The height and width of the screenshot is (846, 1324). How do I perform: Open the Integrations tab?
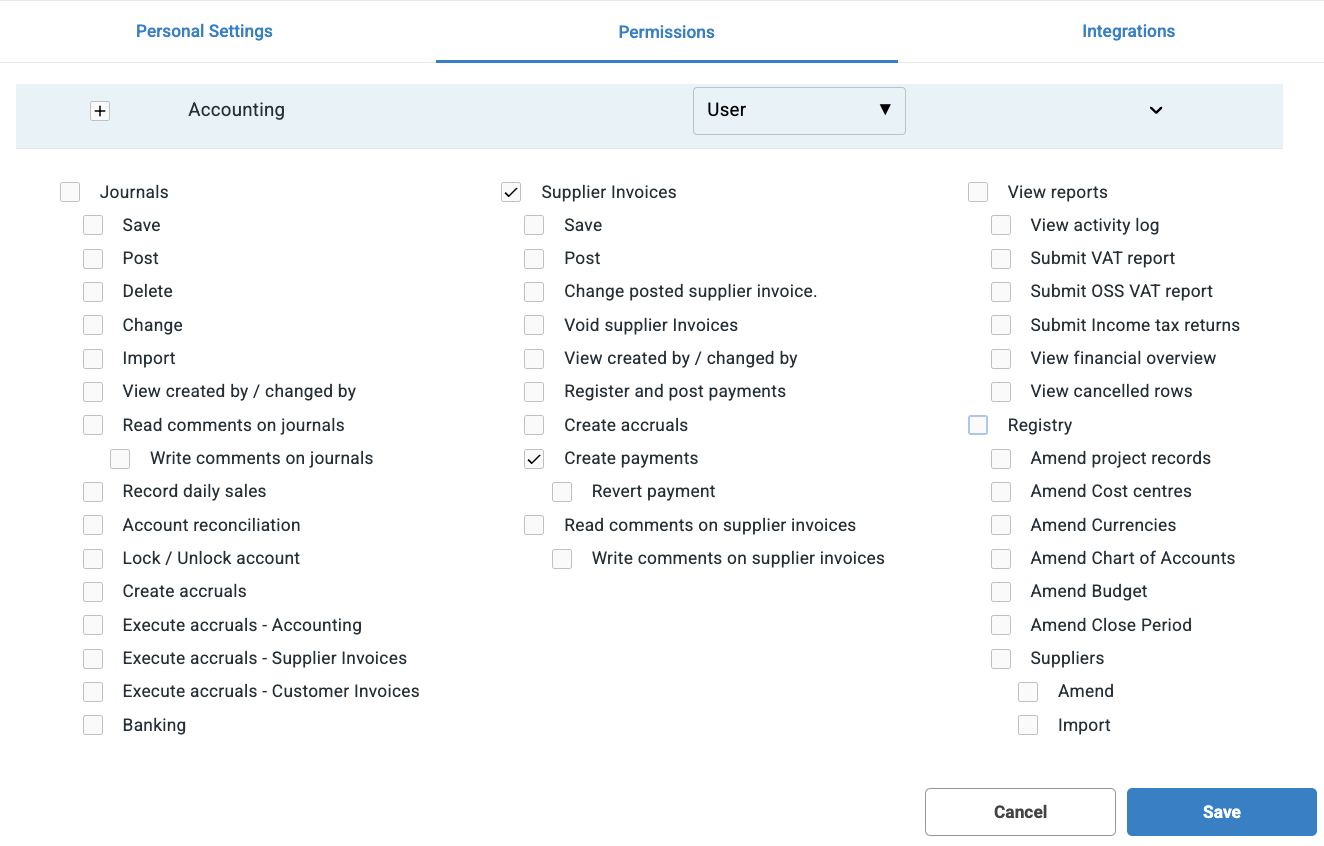(x=1128, y=31)
